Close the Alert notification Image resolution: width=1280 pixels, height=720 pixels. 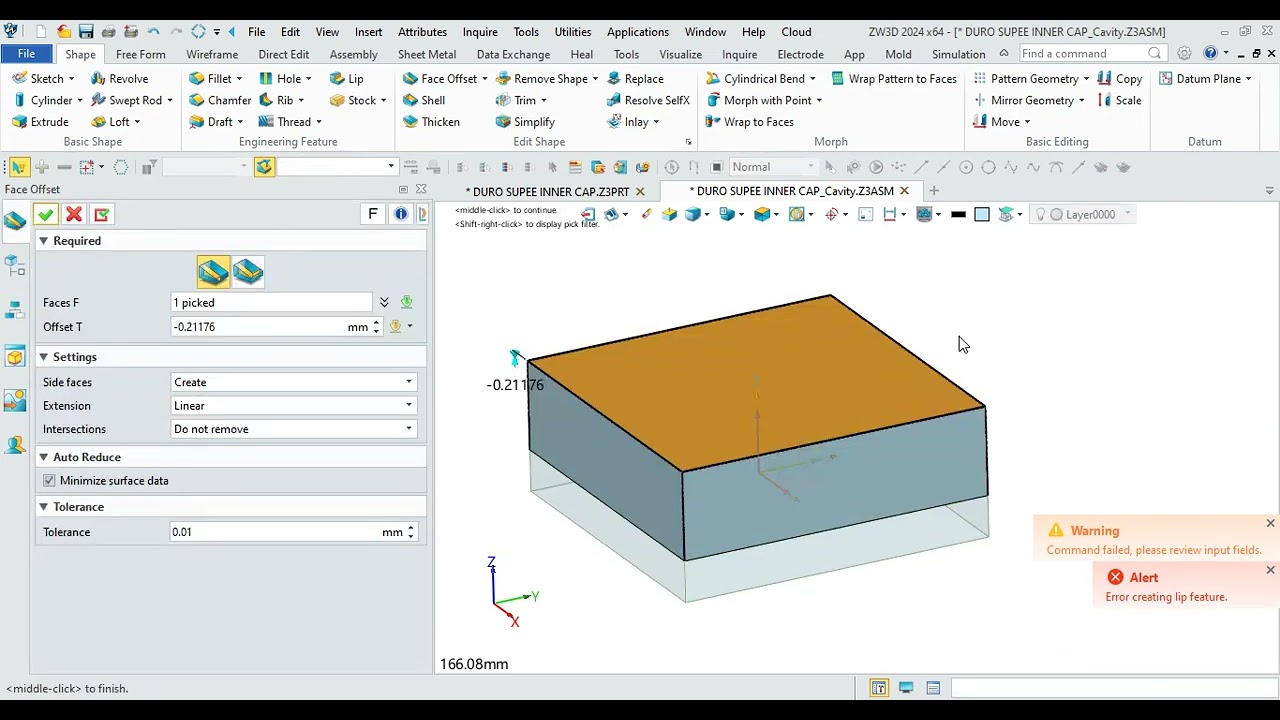pyautogui.click(x=1270, y=570)
